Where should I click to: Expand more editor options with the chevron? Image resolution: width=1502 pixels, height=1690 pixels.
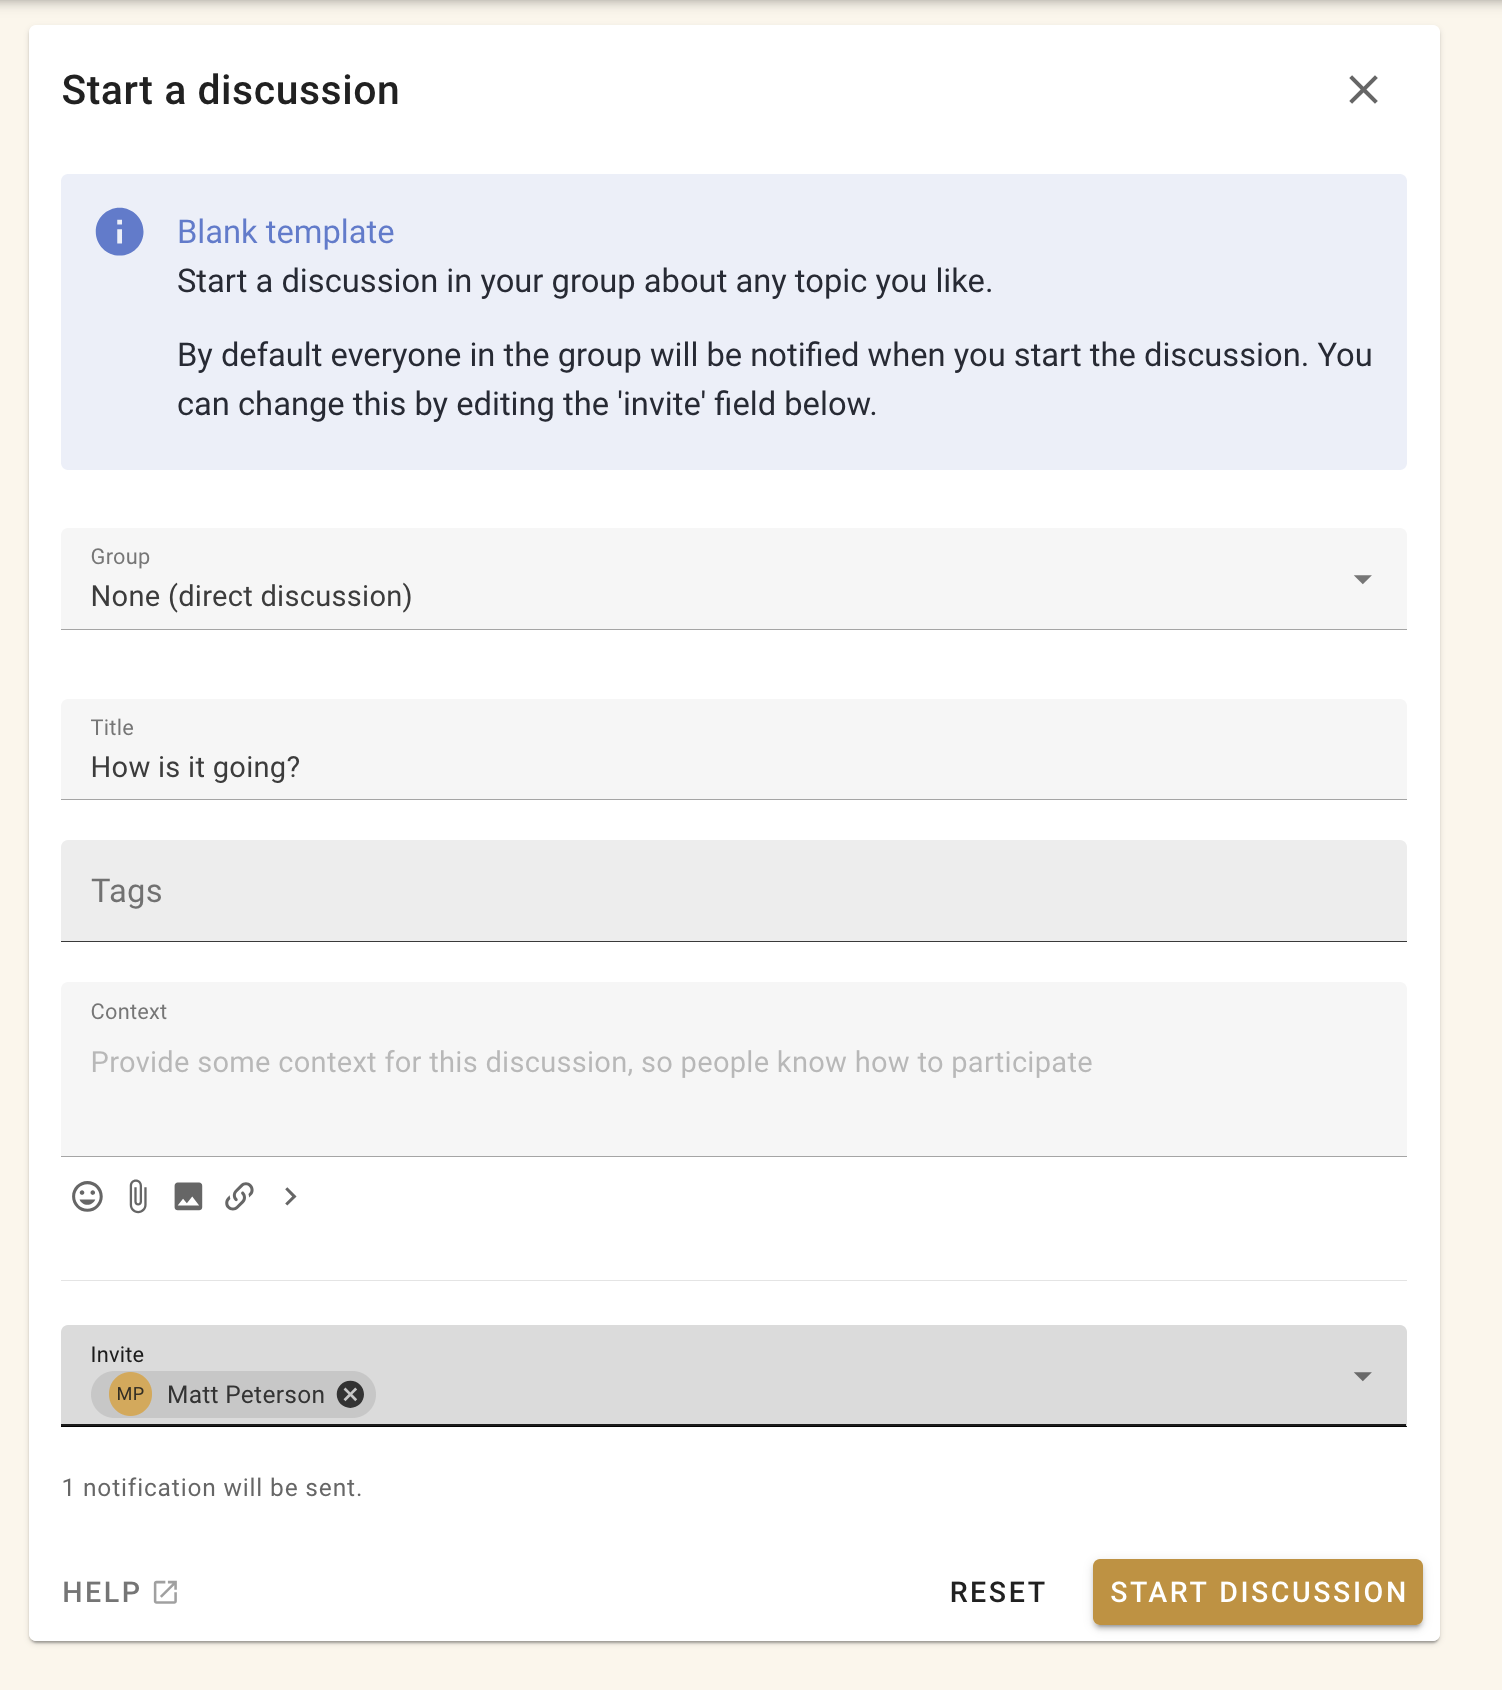click(x=290, y=1196)
